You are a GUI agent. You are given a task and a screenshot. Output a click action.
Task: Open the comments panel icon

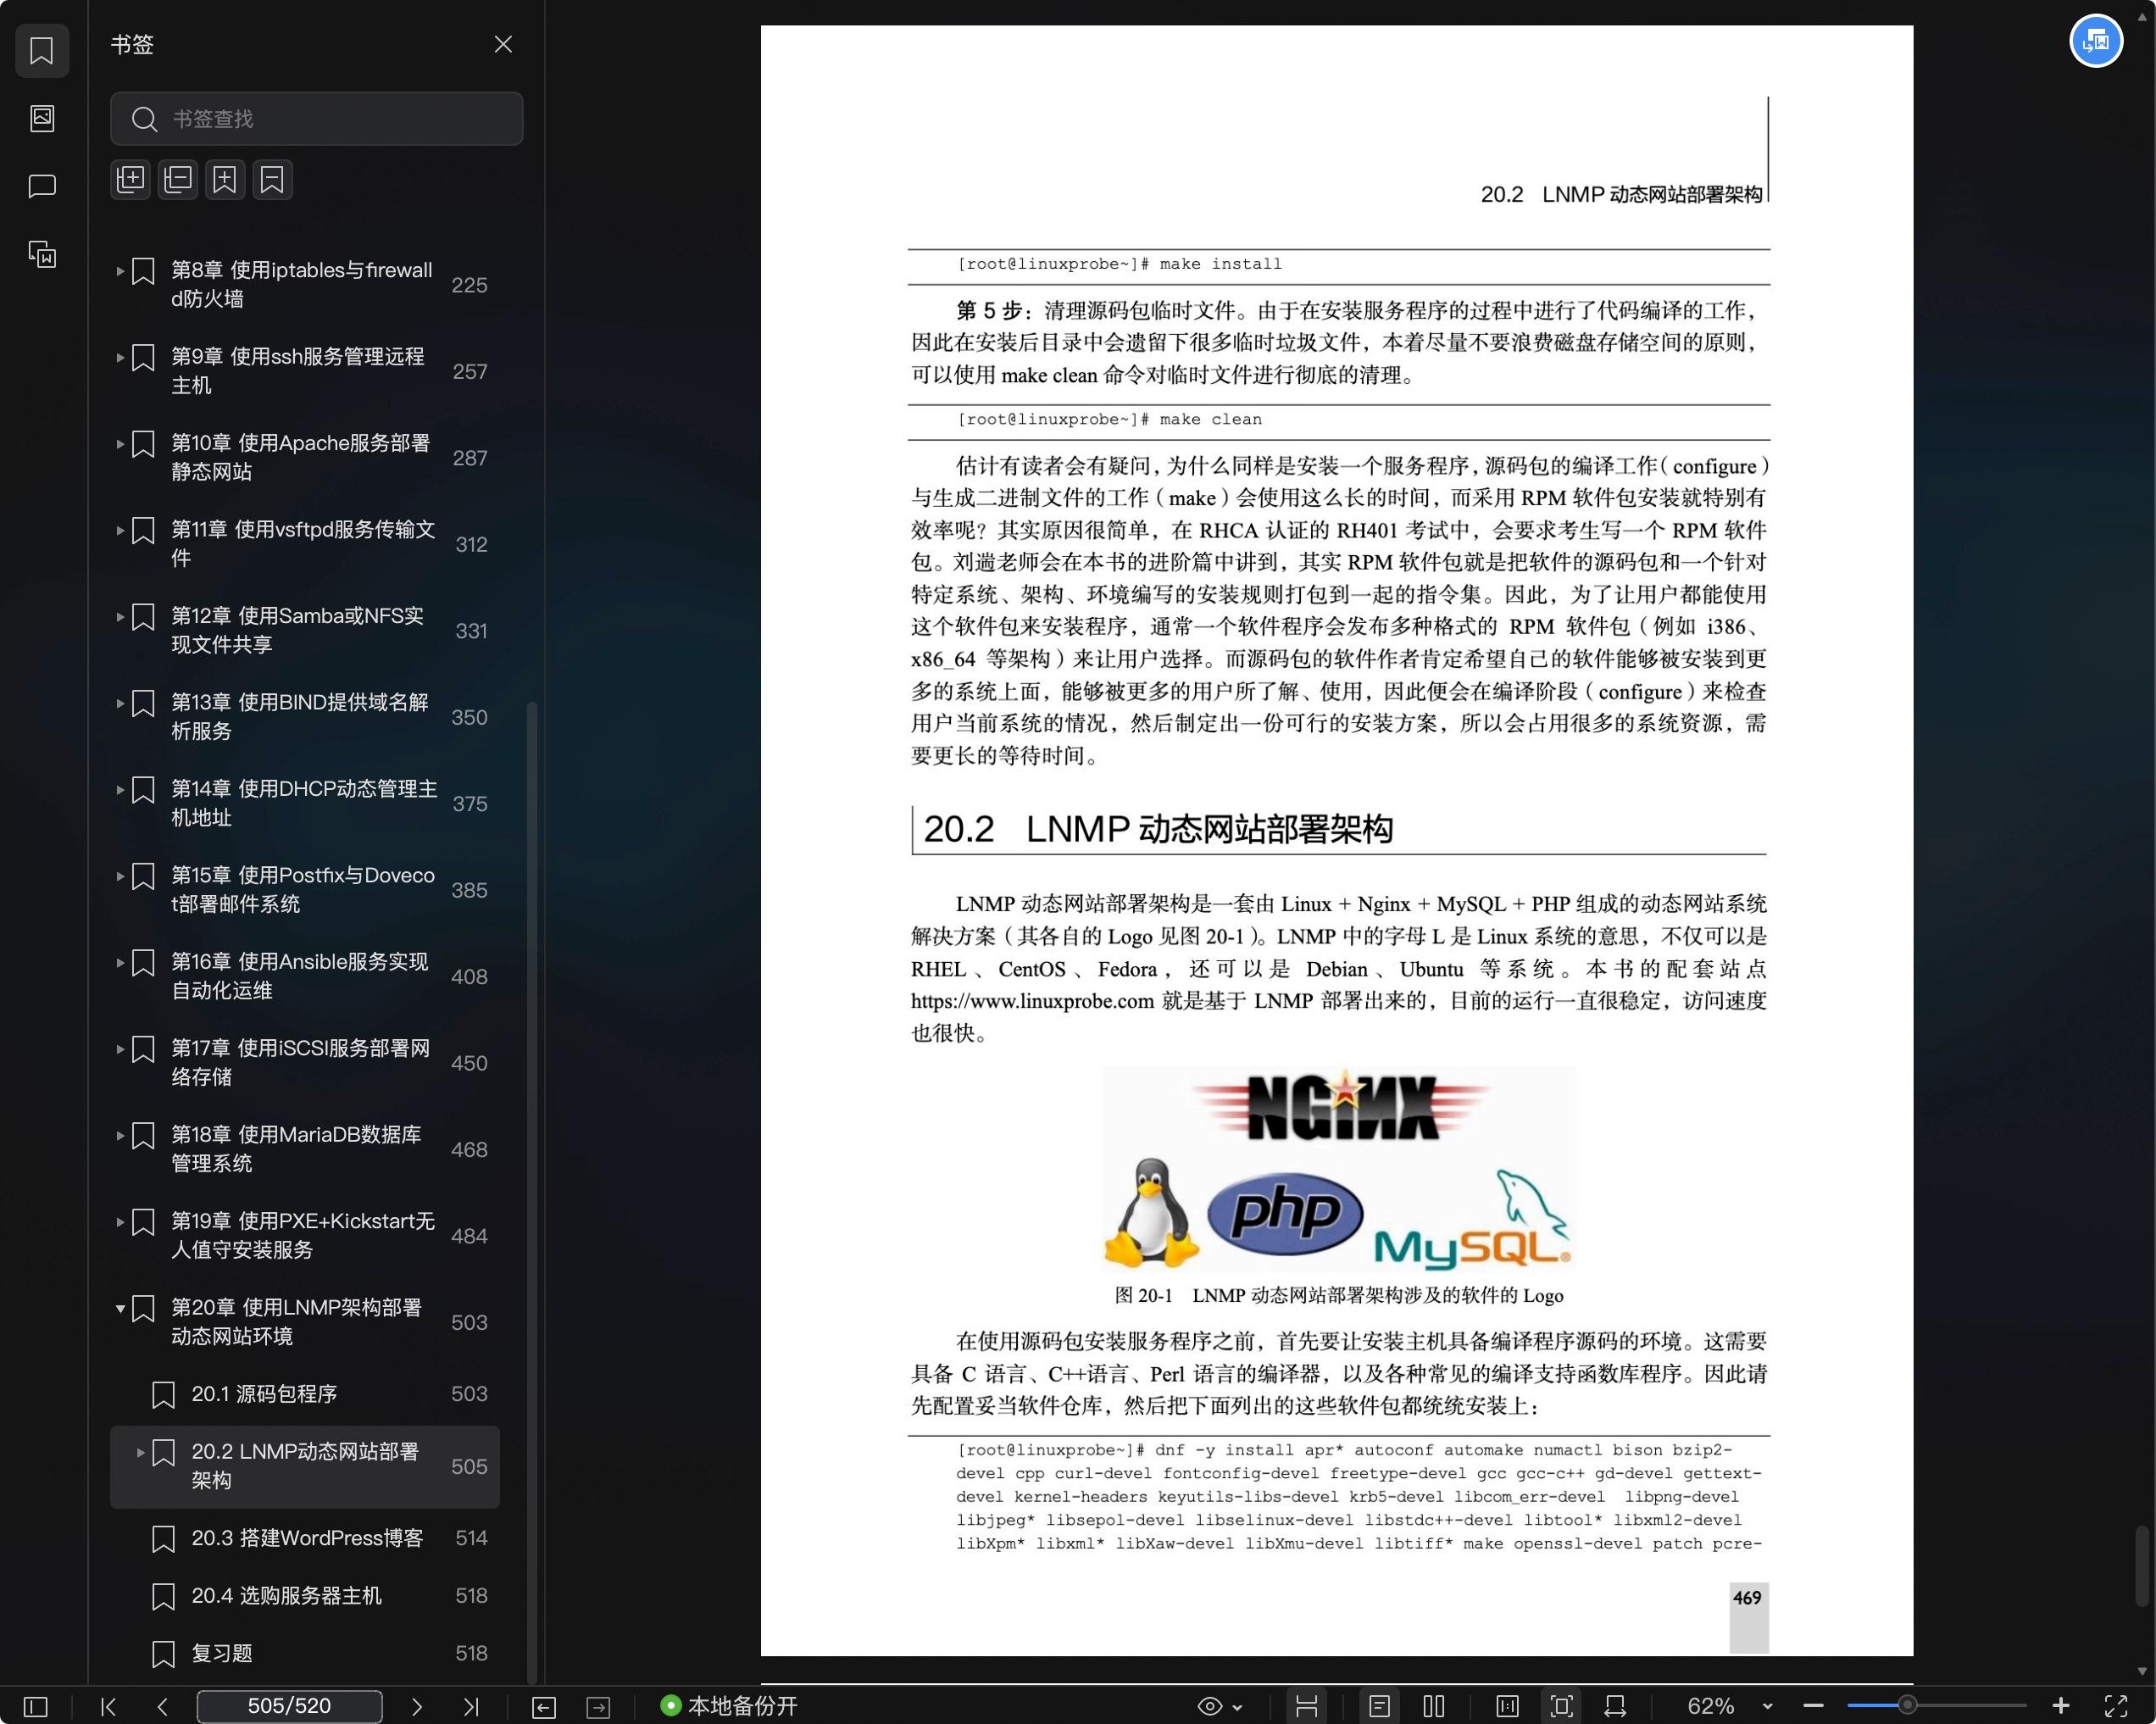tap(42, 186)
